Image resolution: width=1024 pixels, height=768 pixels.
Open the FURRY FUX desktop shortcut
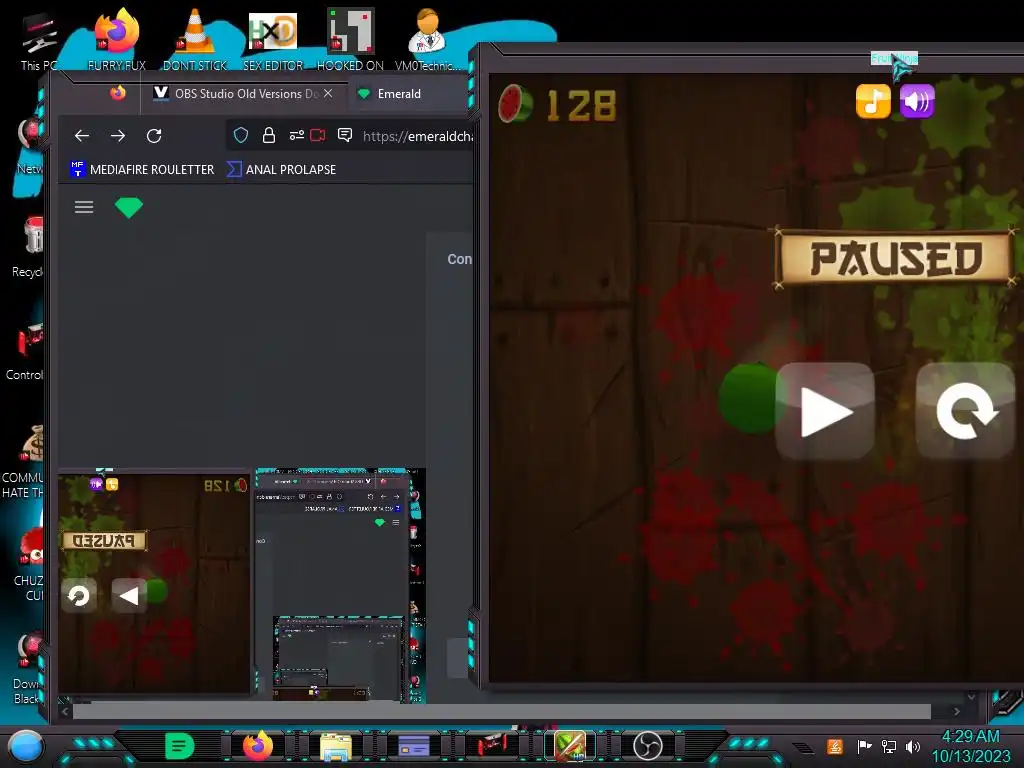[x=117, y=39]
